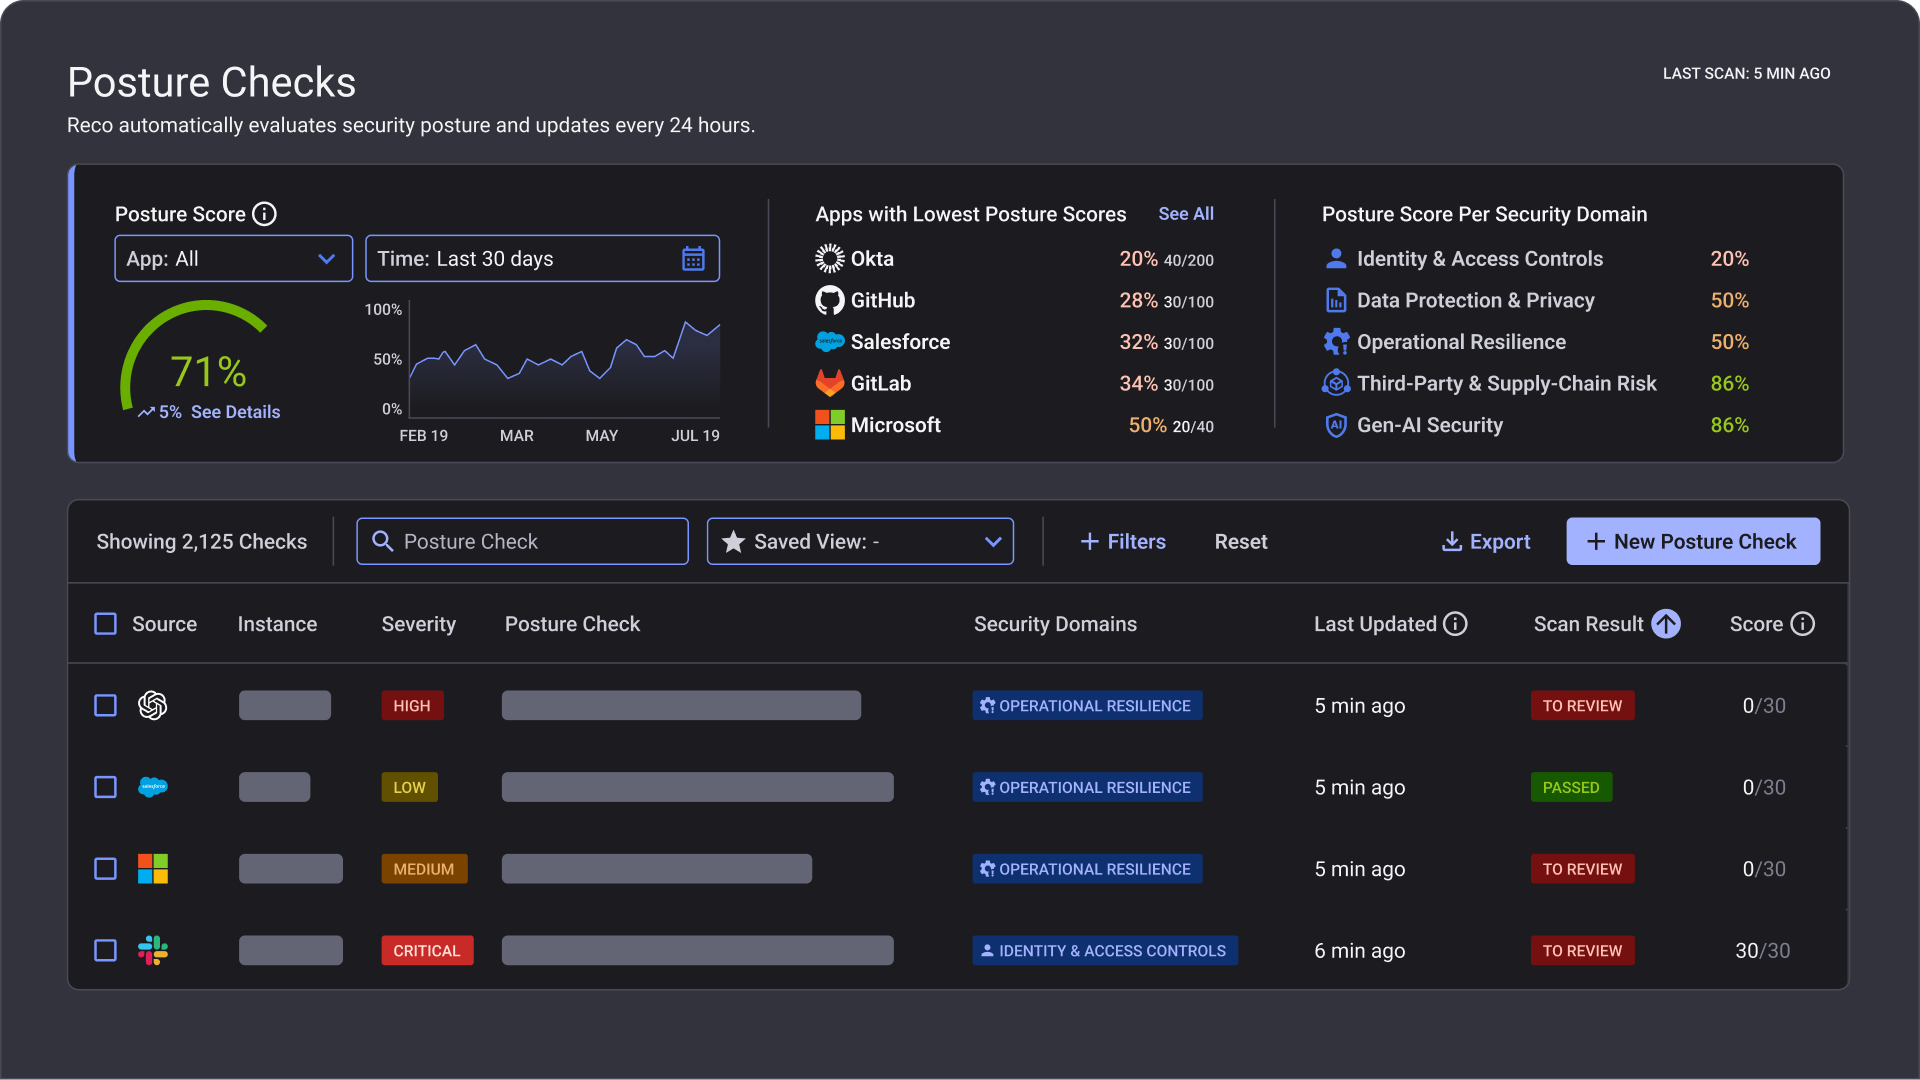Open the See All link
The width and height of the screenshot is (1920, 1080).
(1186, 214)
